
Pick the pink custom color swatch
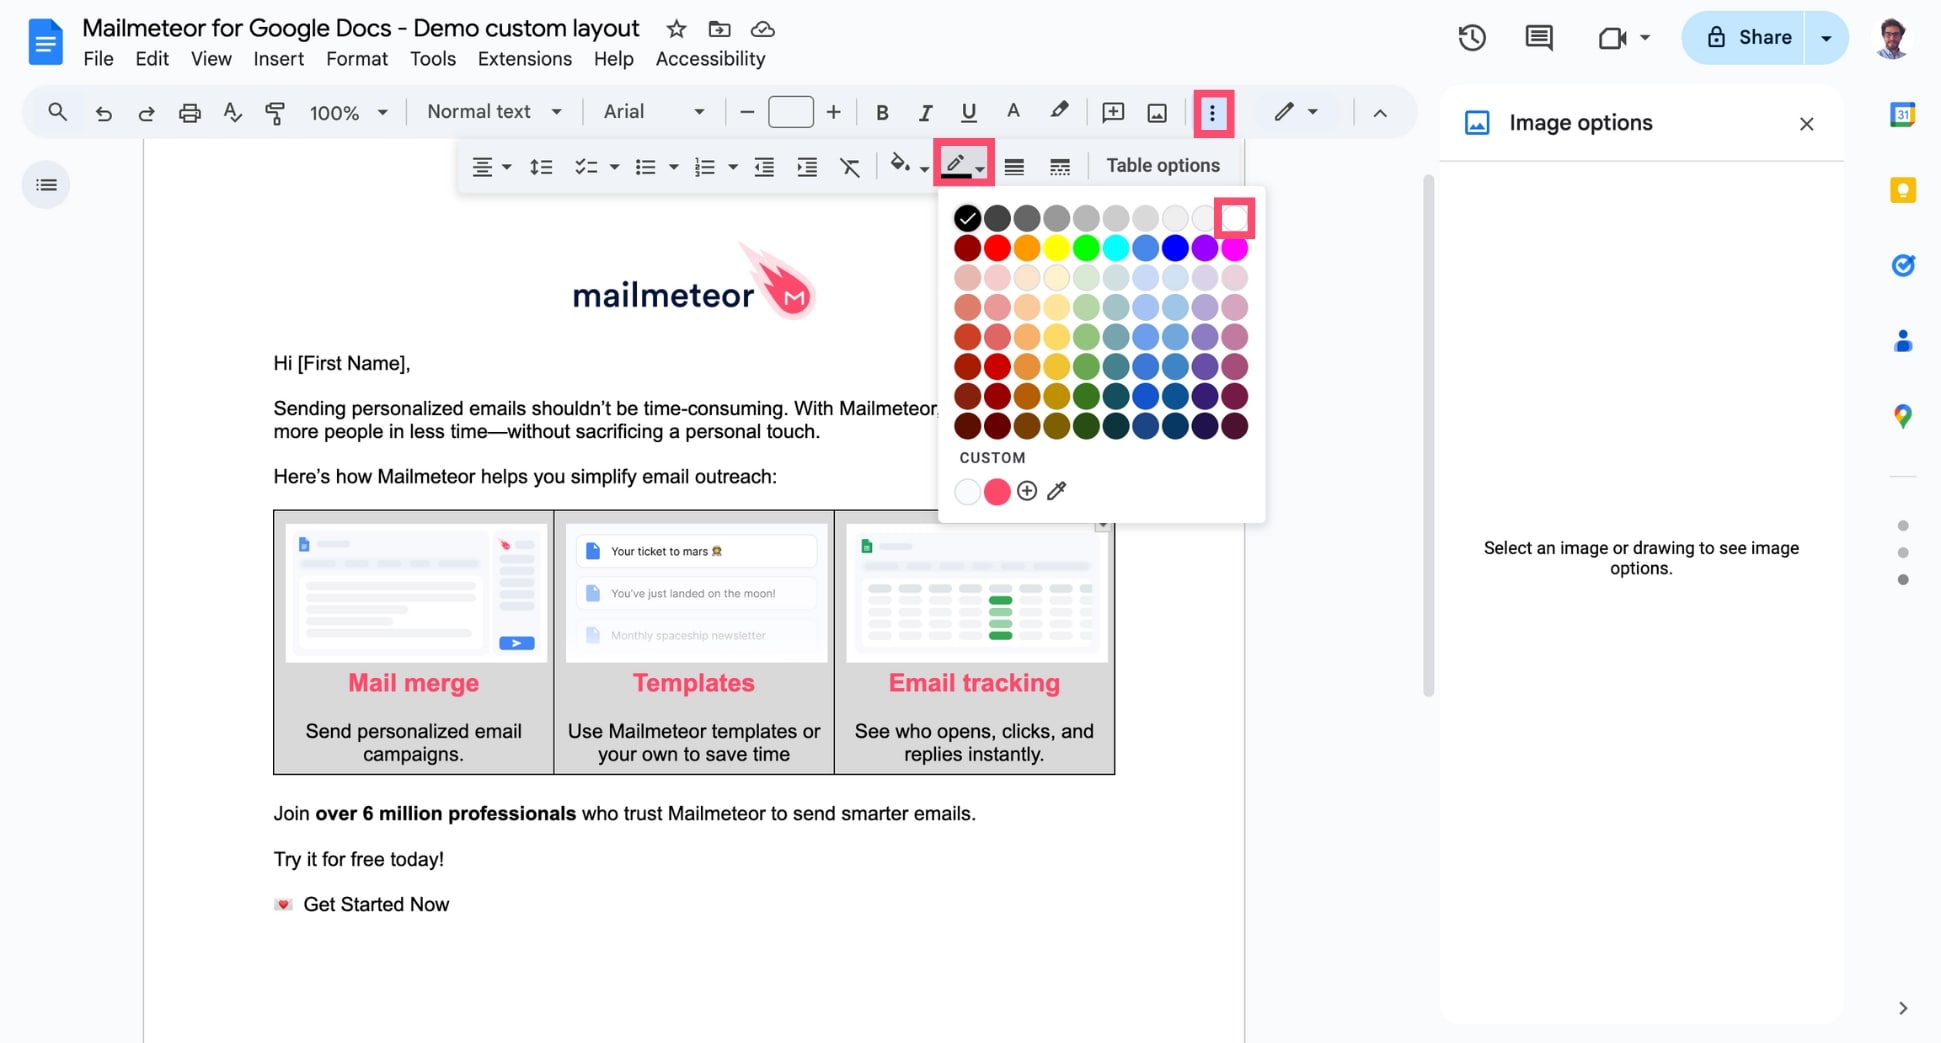pyautogui.click(x=997, y=491)
